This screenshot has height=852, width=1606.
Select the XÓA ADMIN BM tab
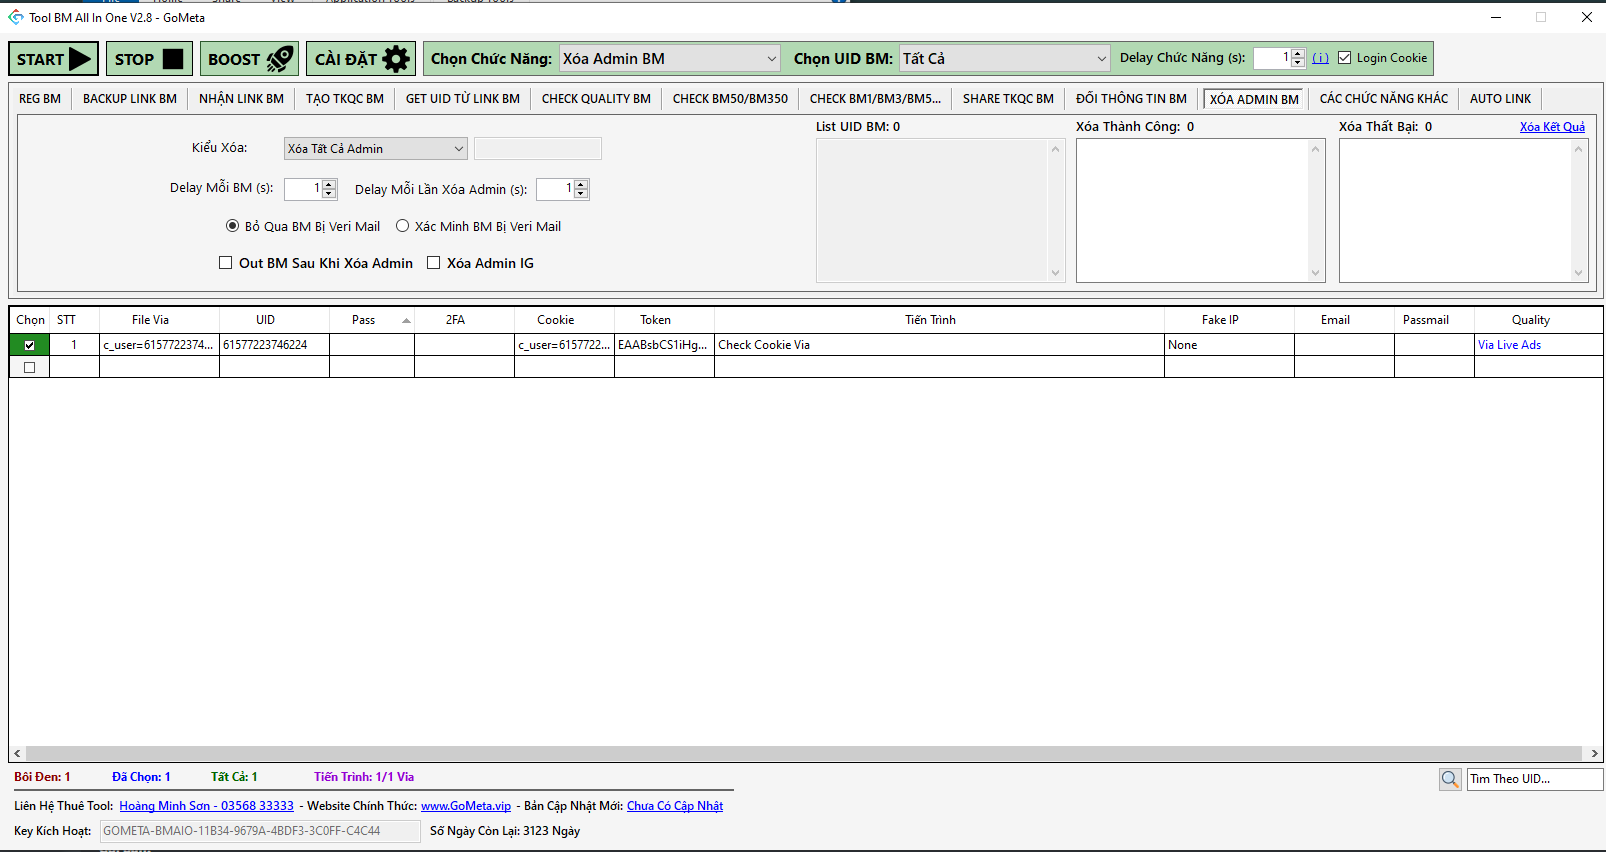click(x=1254, y=99)
